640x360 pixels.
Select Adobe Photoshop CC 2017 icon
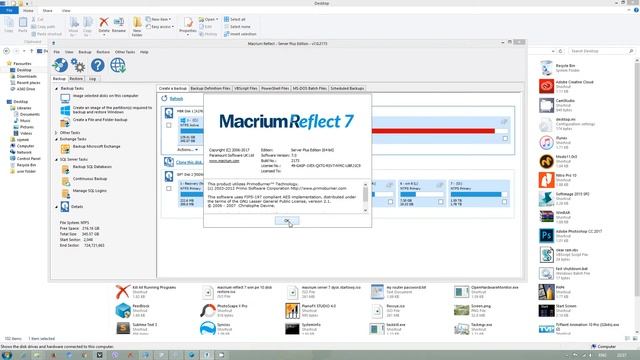coord(546,236)
